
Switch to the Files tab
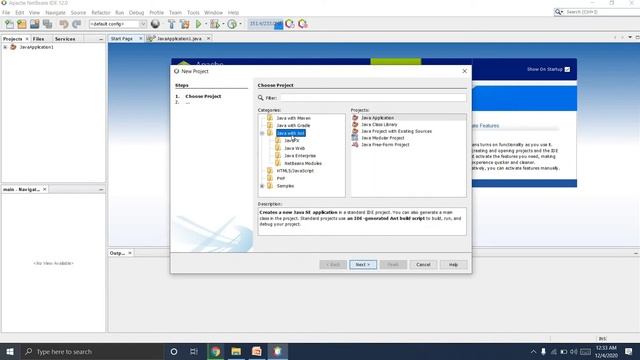[x=39, y=39]
